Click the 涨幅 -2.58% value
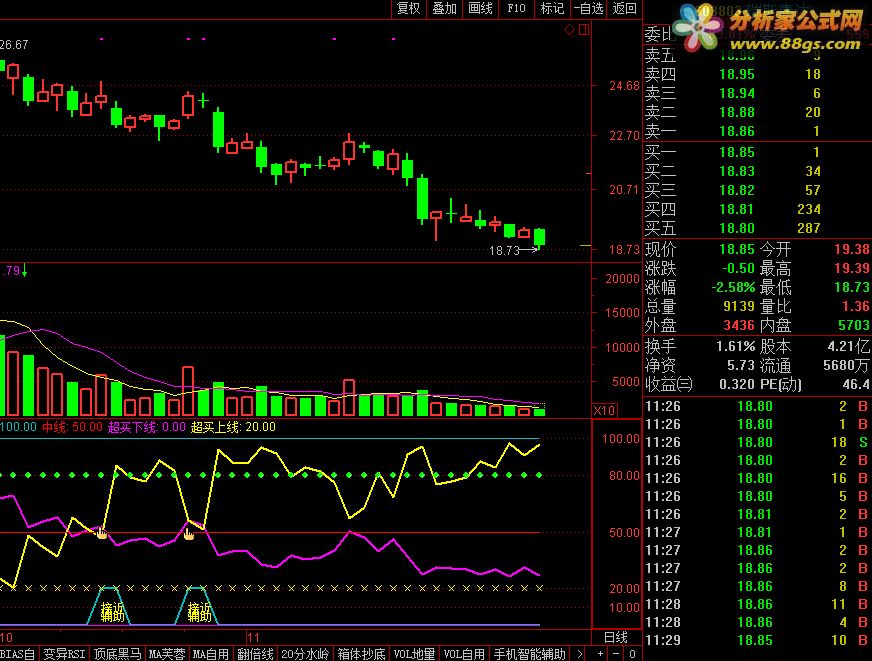This screenshot has width=872, height=661. pos(733,287)
